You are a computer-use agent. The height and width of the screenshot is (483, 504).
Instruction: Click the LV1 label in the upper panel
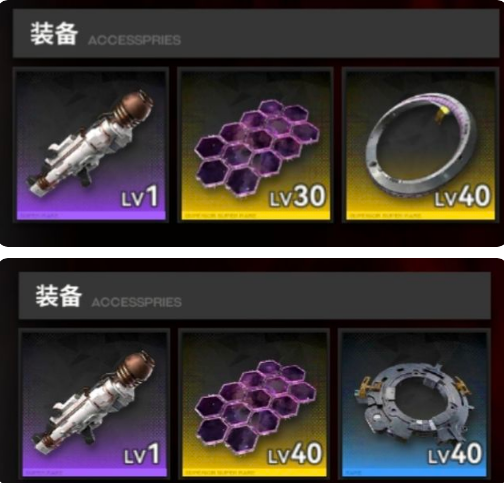click(x=140, y=197)
